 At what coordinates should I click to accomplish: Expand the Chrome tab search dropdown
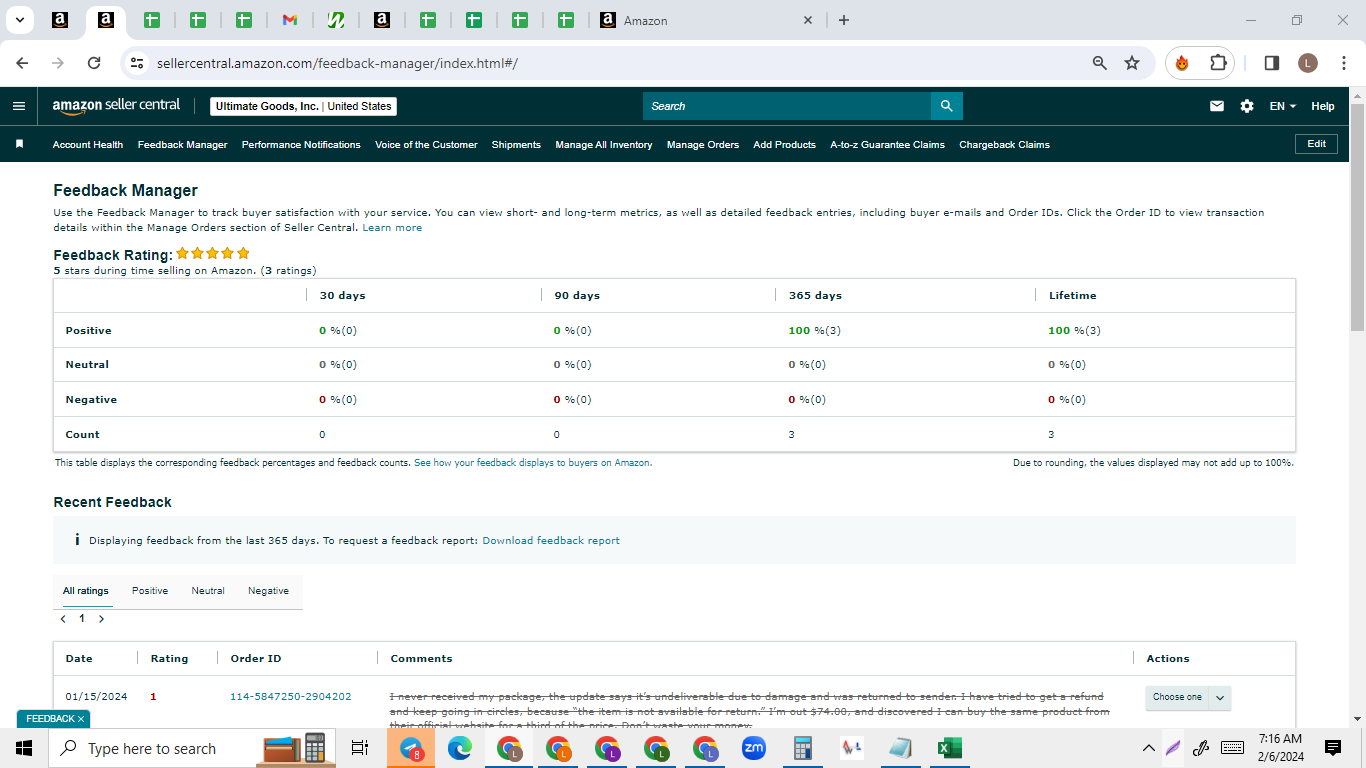[19, 20]
